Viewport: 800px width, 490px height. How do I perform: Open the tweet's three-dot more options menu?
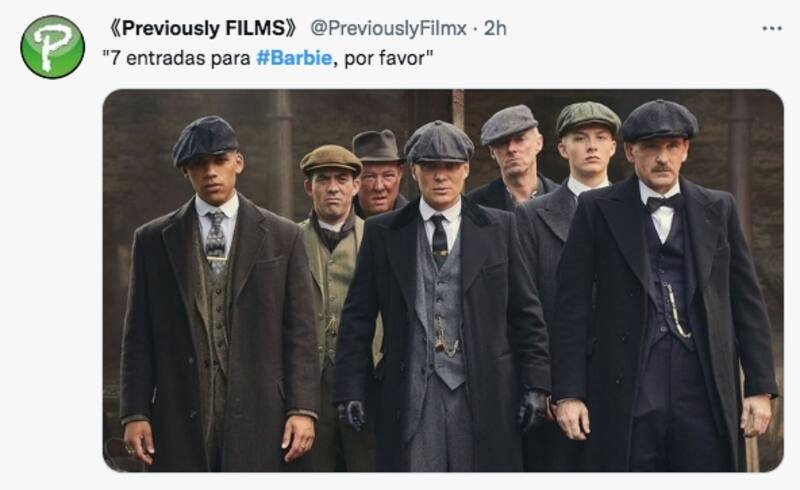coord(771,28)
